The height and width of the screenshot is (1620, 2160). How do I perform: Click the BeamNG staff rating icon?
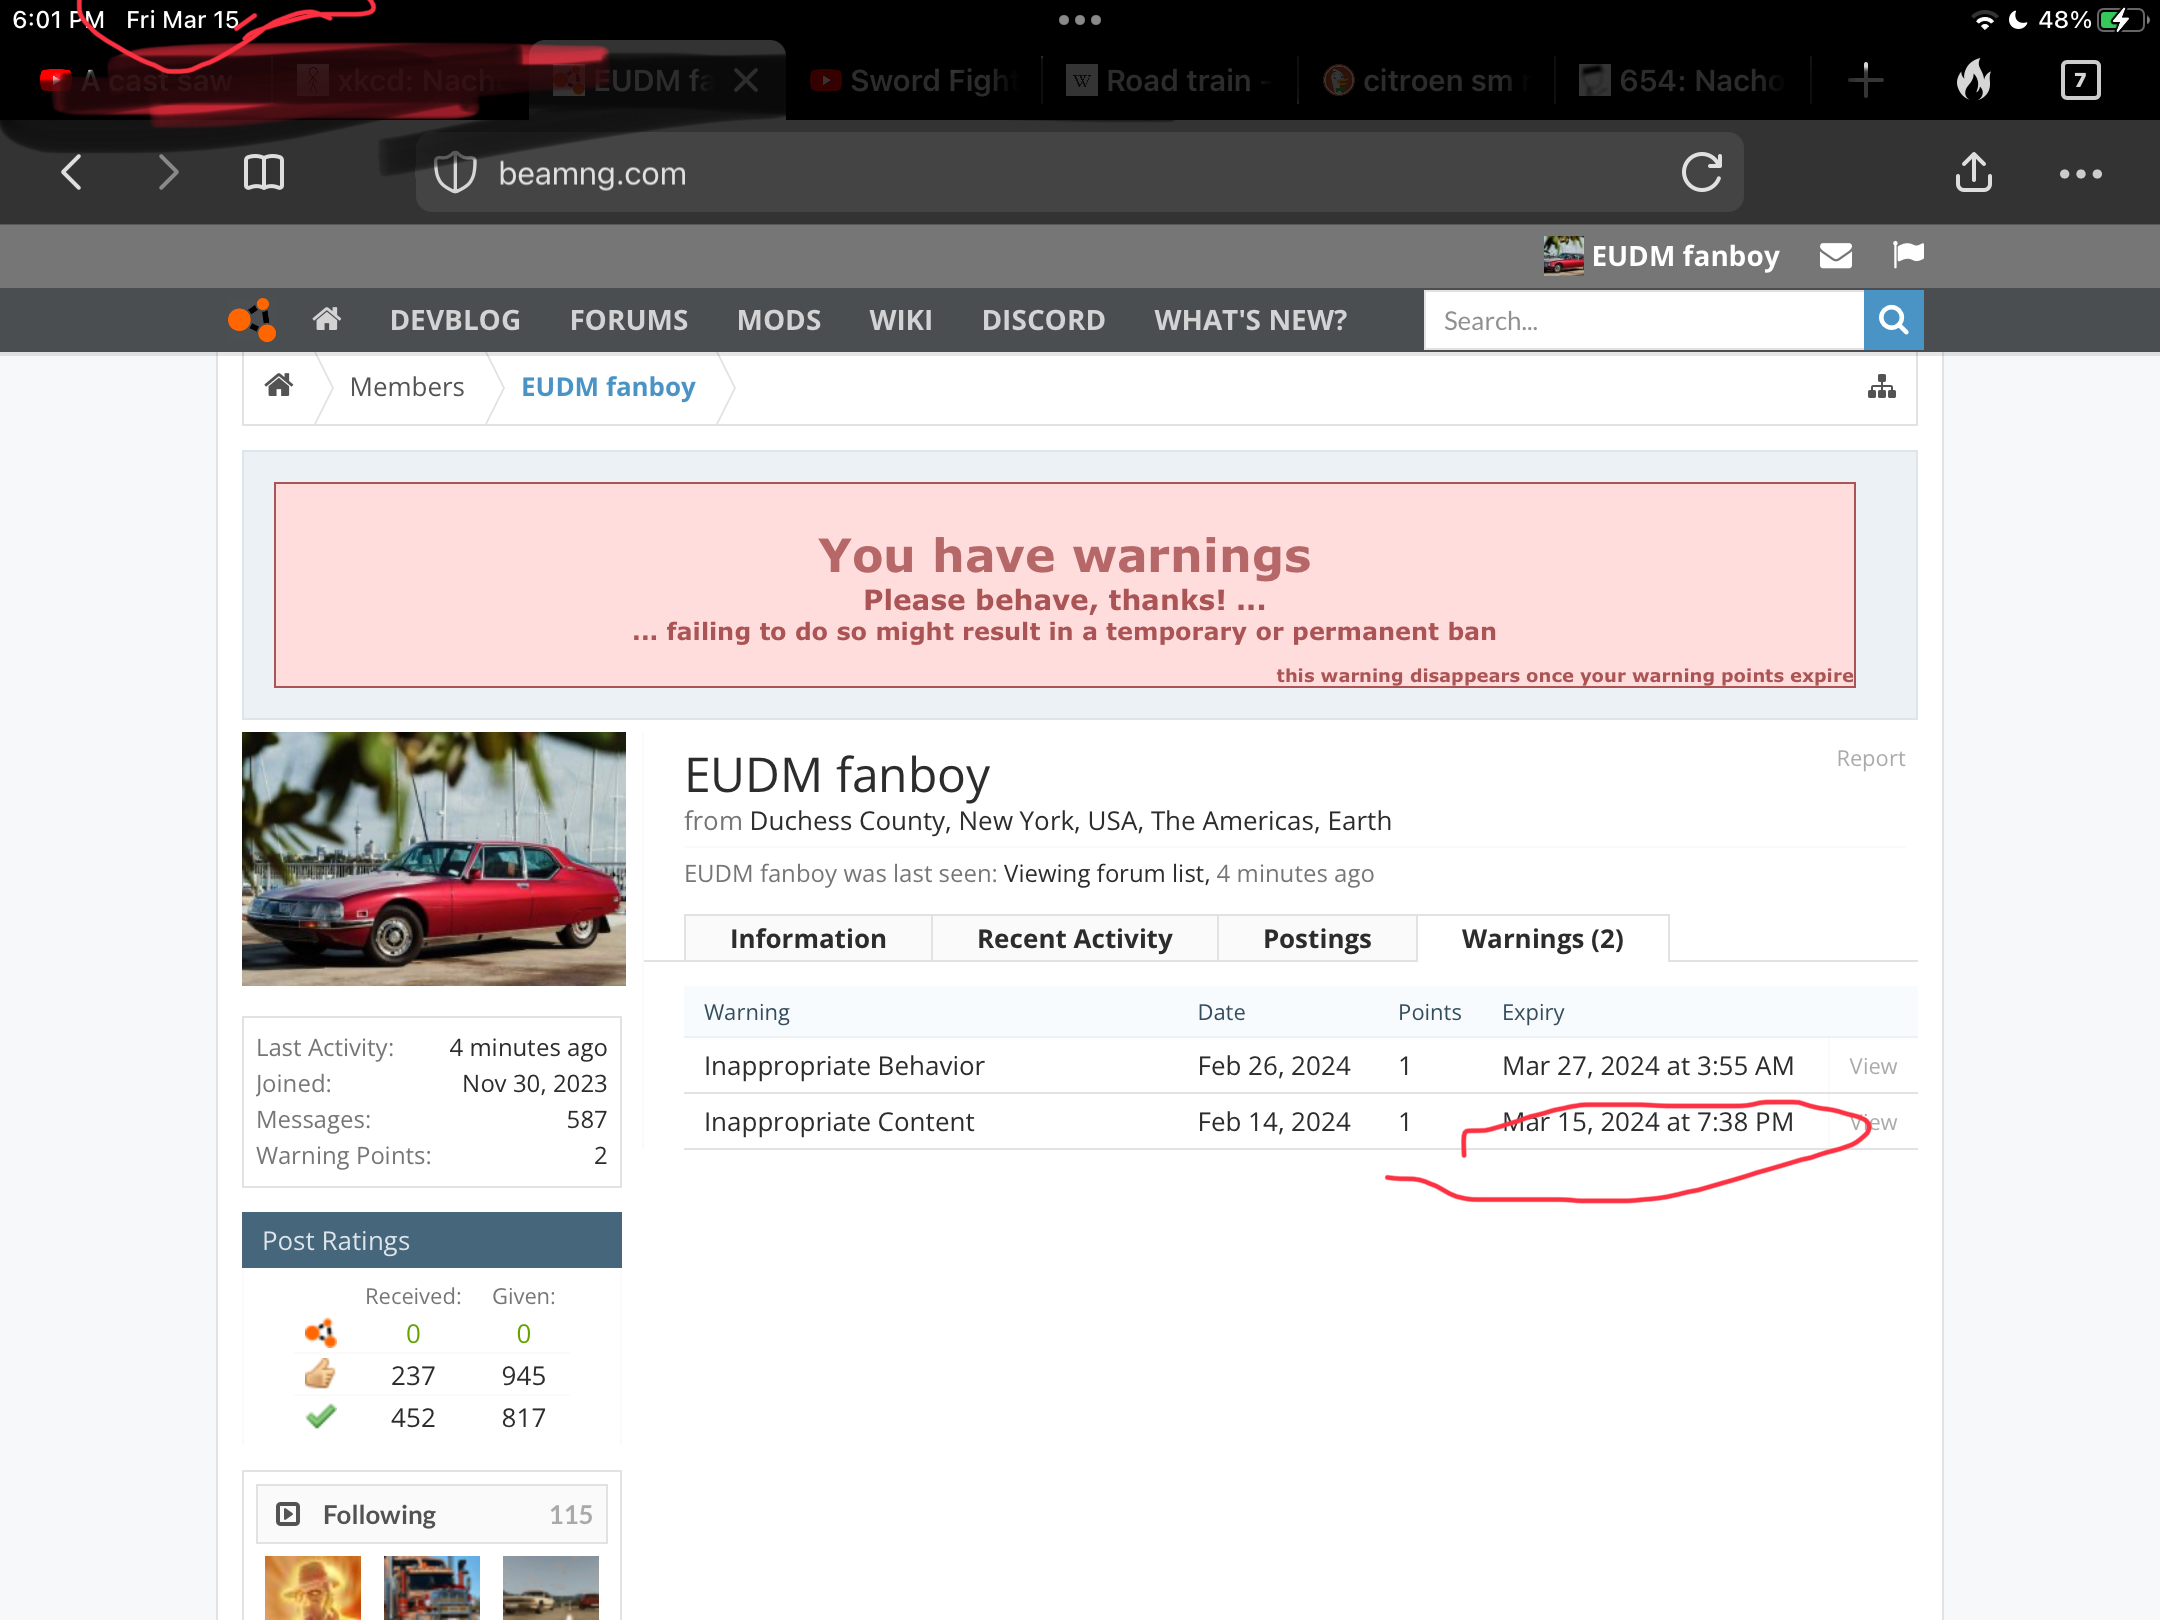pos(320,1333)
